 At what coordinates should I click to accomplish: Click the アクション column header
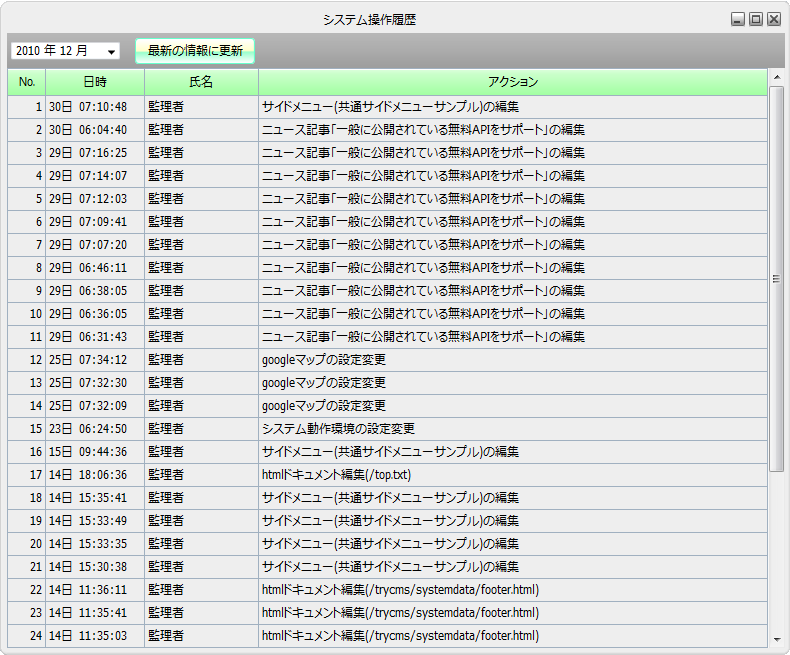point(512,82)
